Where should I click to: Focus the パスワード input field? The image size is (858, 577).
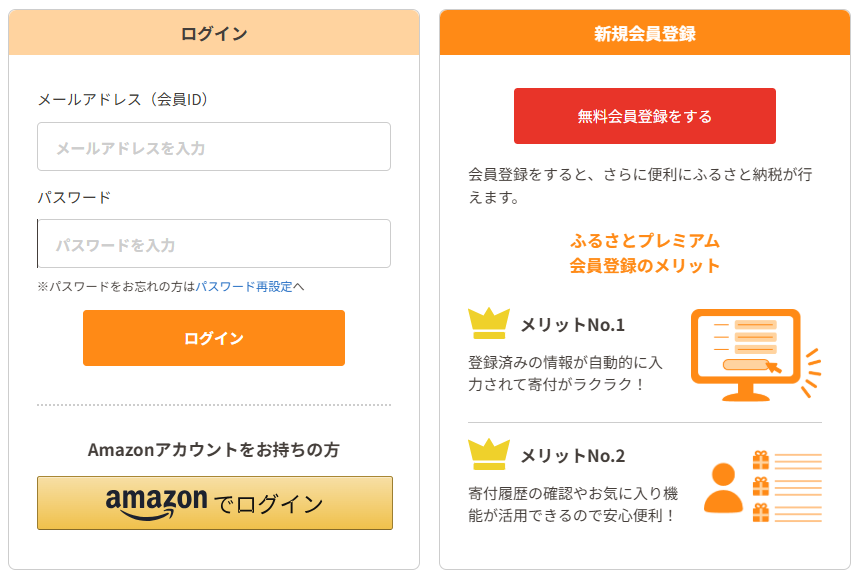[214, 244]
